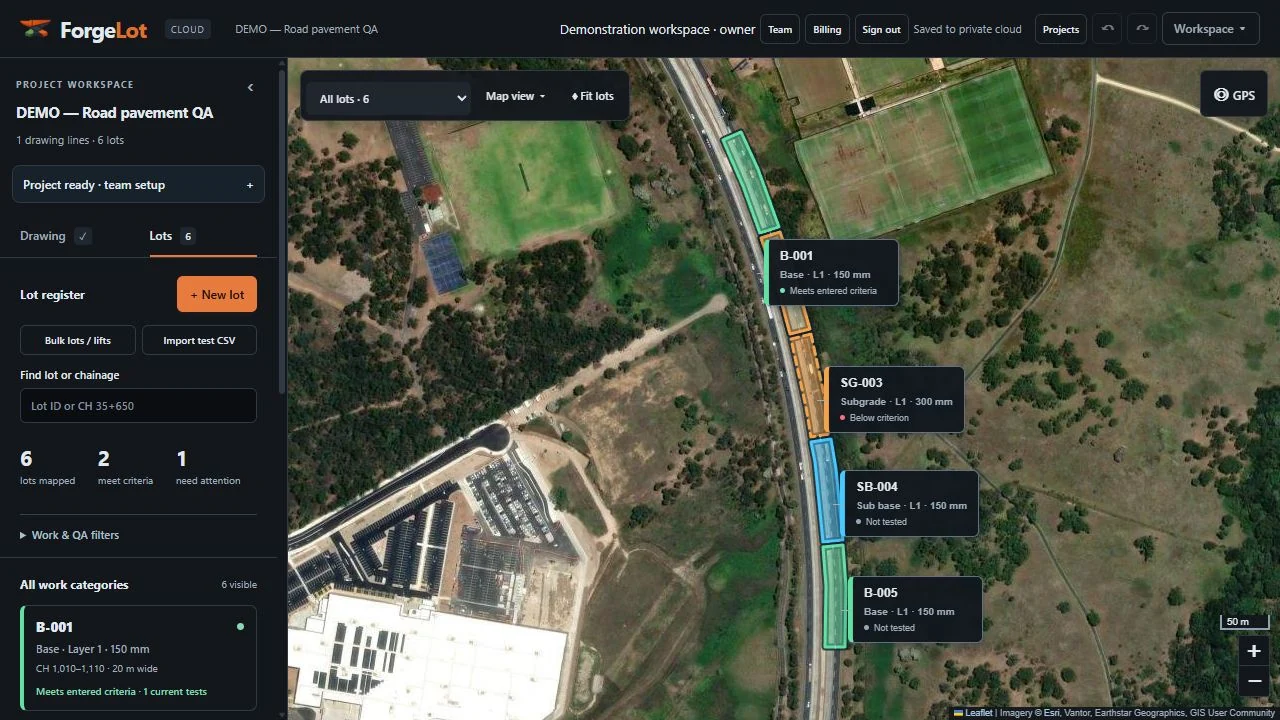The height and width of the screenshot is (720, 1280).
Task: Click 'Saved to private cloud' status text
Action: pyautogui.click(x=967, y=29)
